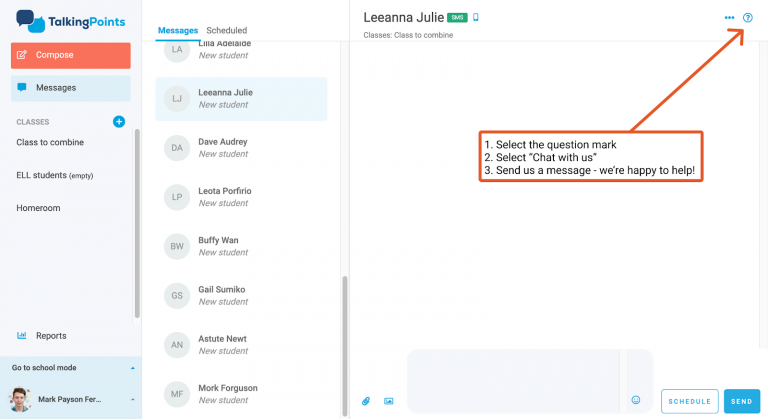Image resolution: width=768 pixels, height=419 pixels.
Task: Insert an image with picture icon
Action: pos(388,401)
